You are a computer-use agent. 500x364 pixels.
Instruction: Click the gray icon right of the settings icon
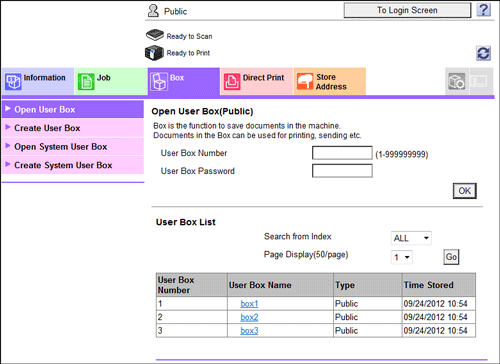coord(479,81)
